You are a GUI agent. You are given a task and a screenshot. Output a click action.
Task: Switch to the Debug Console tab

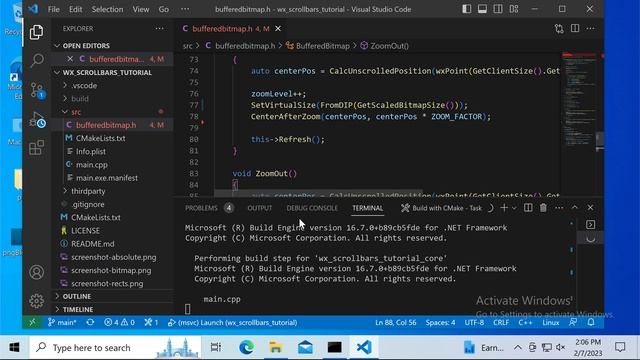312,208
